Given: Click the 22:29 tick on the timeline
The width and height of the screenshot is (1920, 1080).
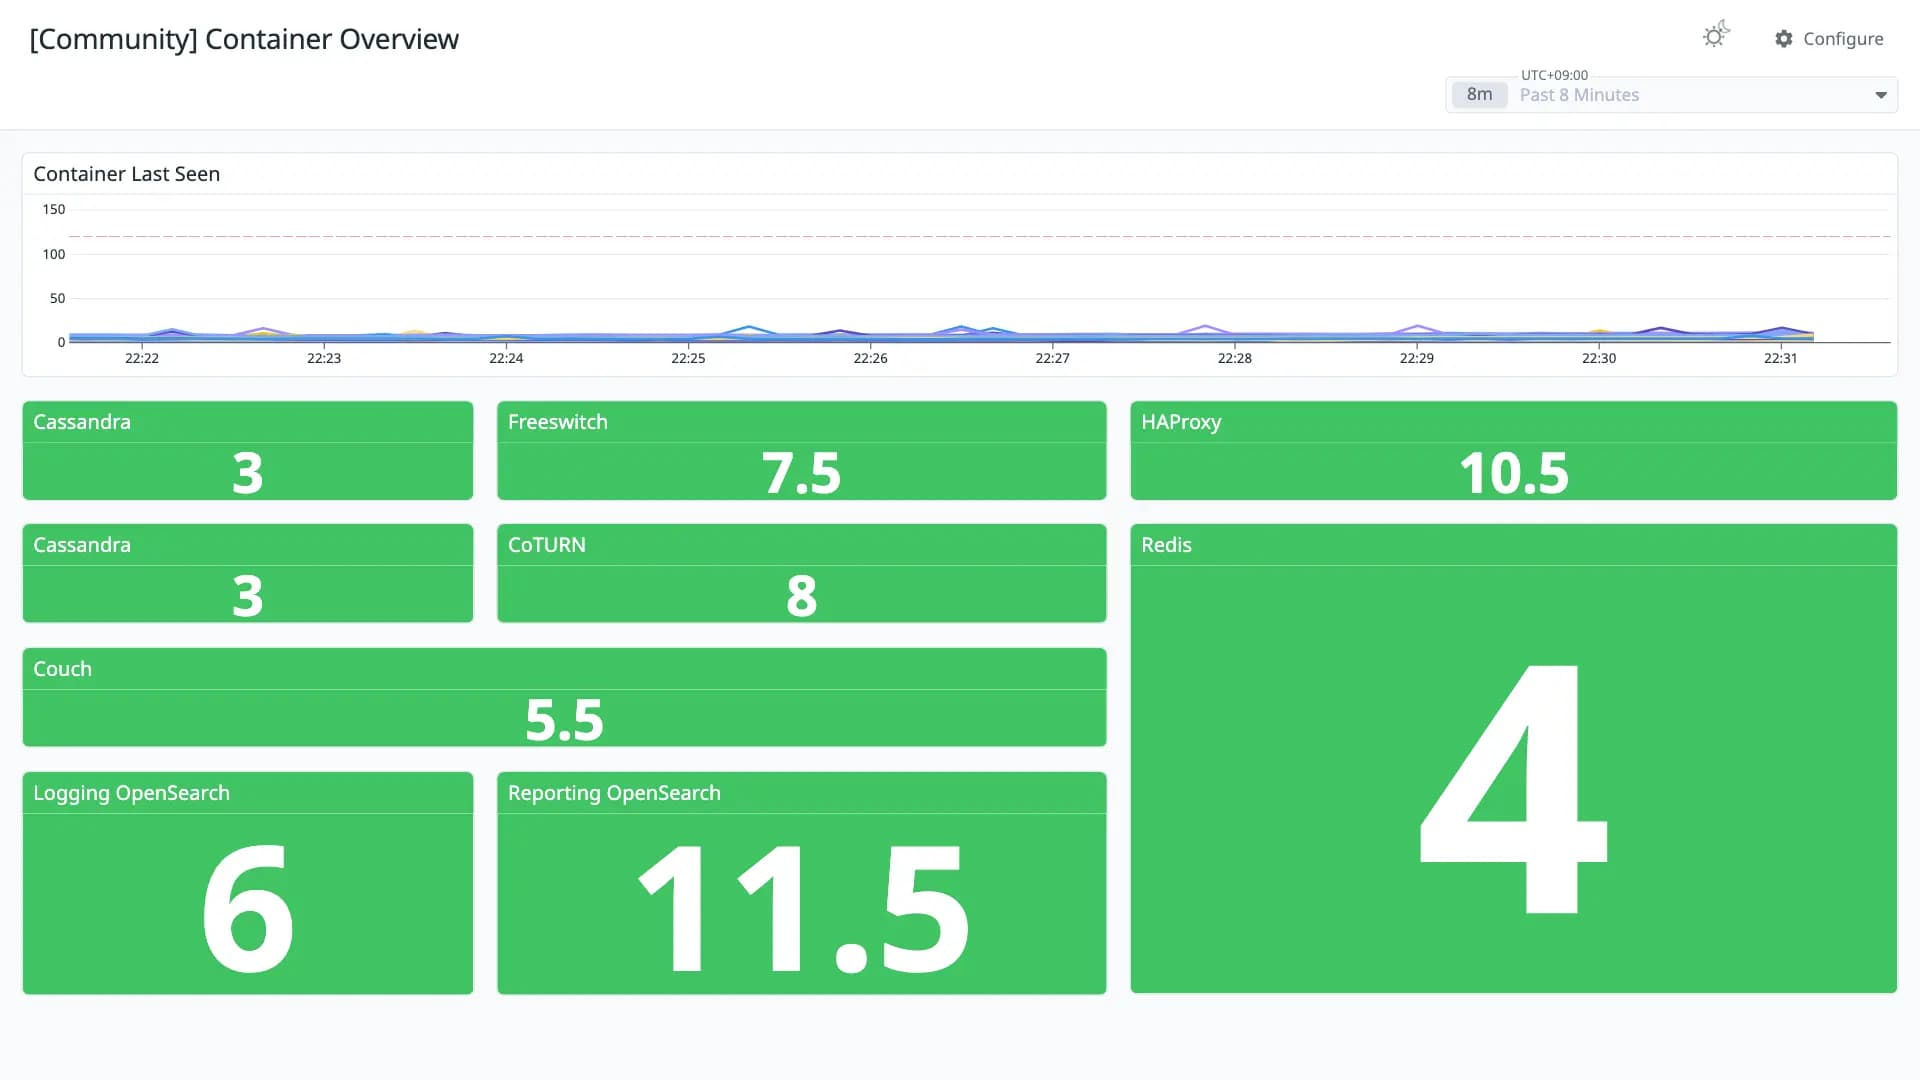Looking at the screenshot, I should click(1416, 358).
